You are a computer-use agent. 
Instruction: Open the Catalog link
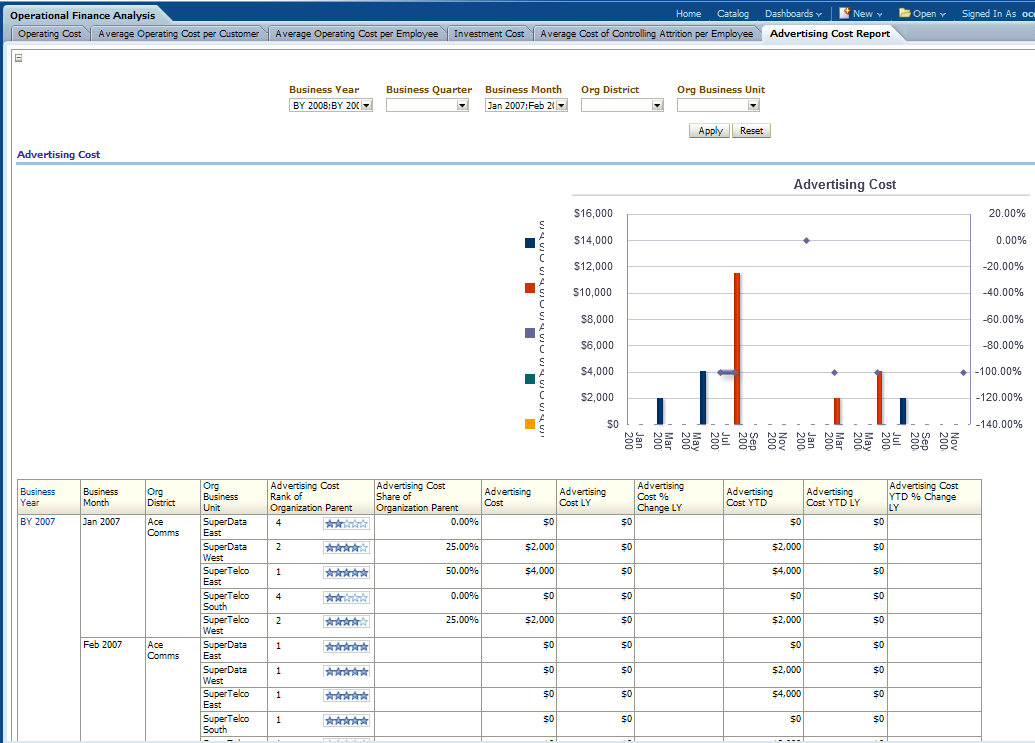coord(733,14)
